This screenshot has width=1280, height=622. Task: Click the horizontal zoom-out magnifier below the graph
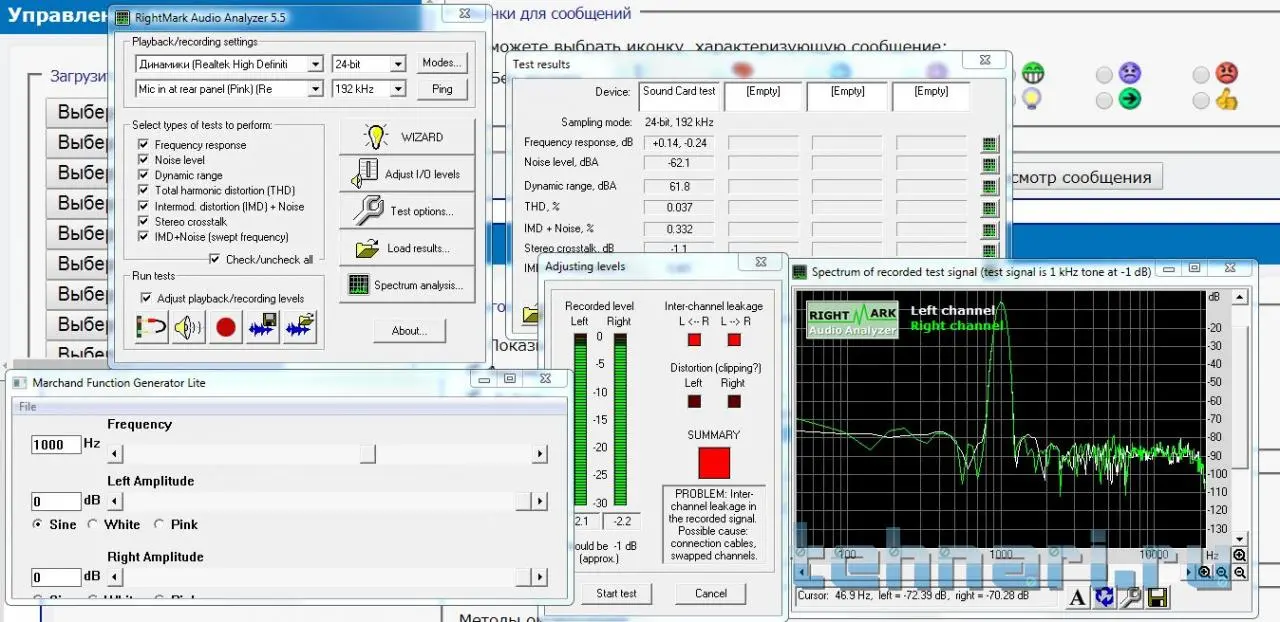click(x=1222, y=572)
